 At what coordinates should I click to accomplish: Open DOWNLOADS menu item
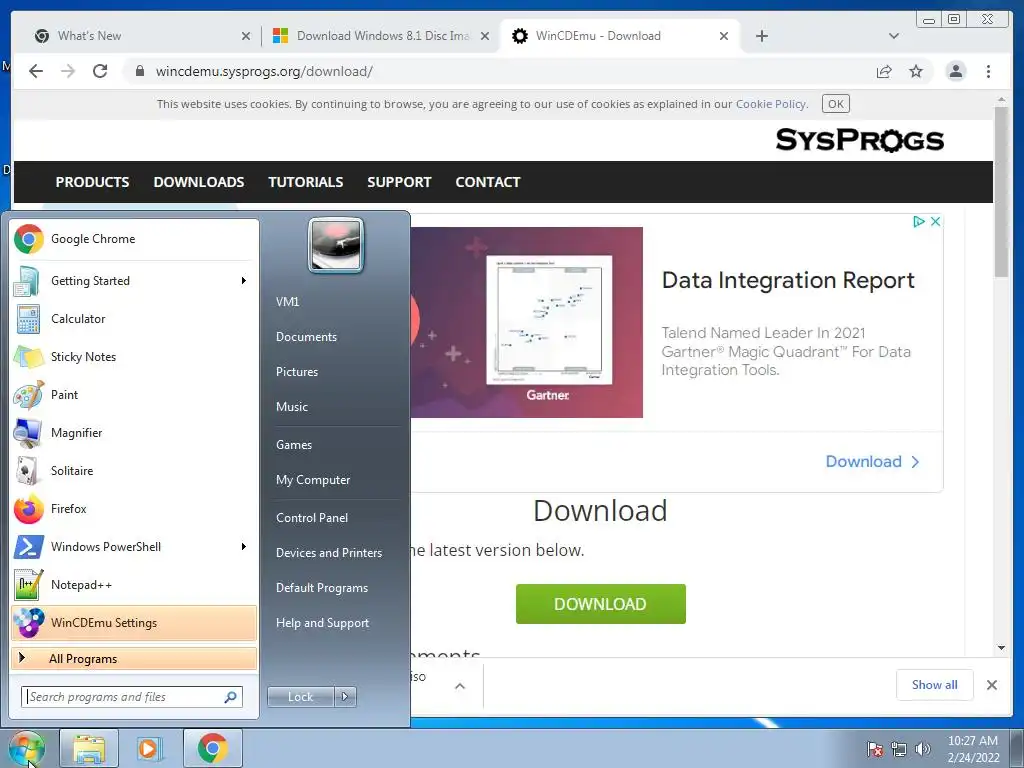coord(199,182)
